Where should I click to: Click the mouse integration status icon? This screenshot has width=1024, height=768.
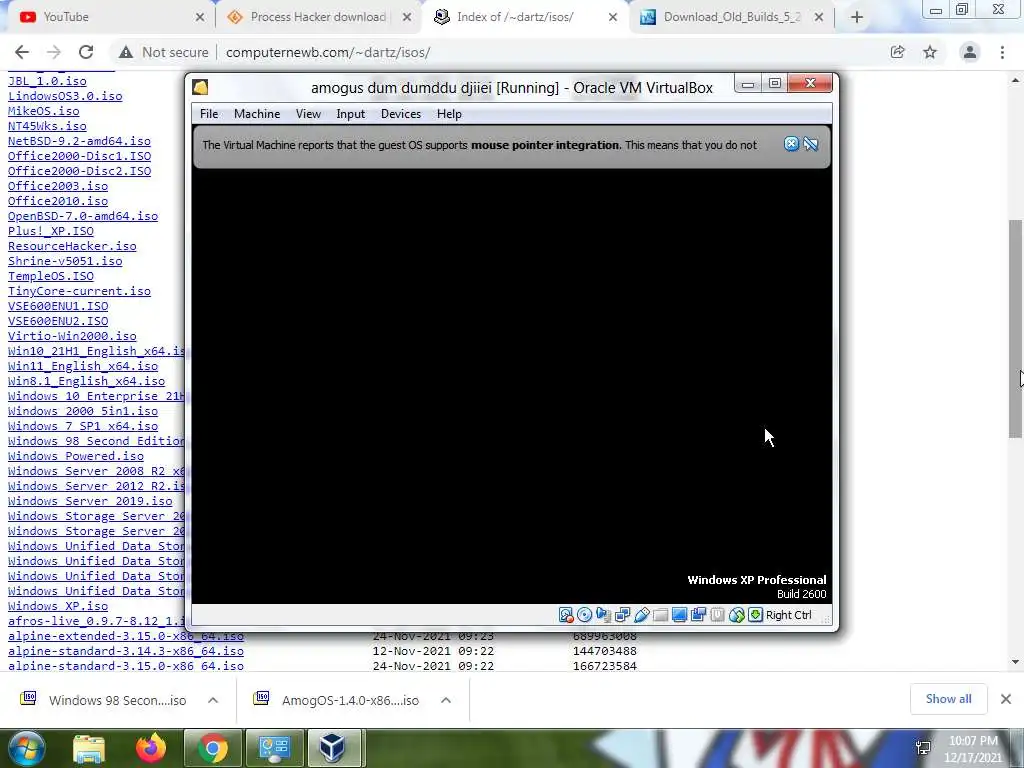[x=736, y=615]
